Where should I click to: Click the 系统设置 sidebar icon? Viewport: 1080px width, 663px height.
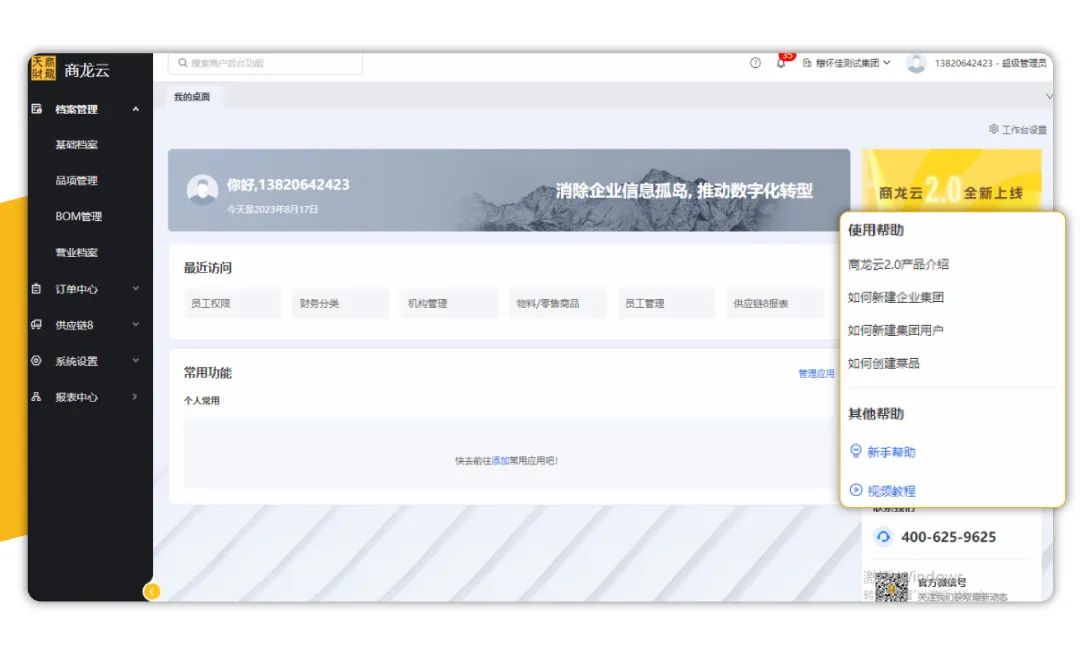[x=37, y=361]
